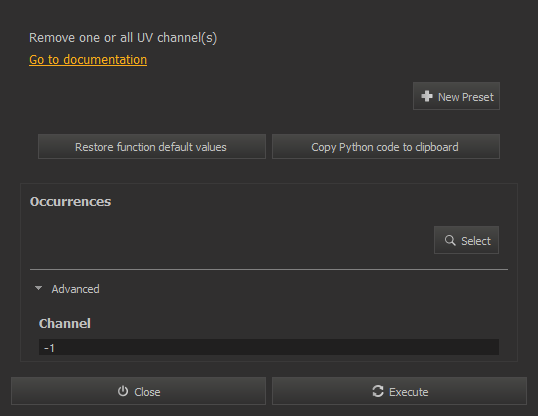
Task: Click the plus icon beside New Preset
Action: point(426,96)
